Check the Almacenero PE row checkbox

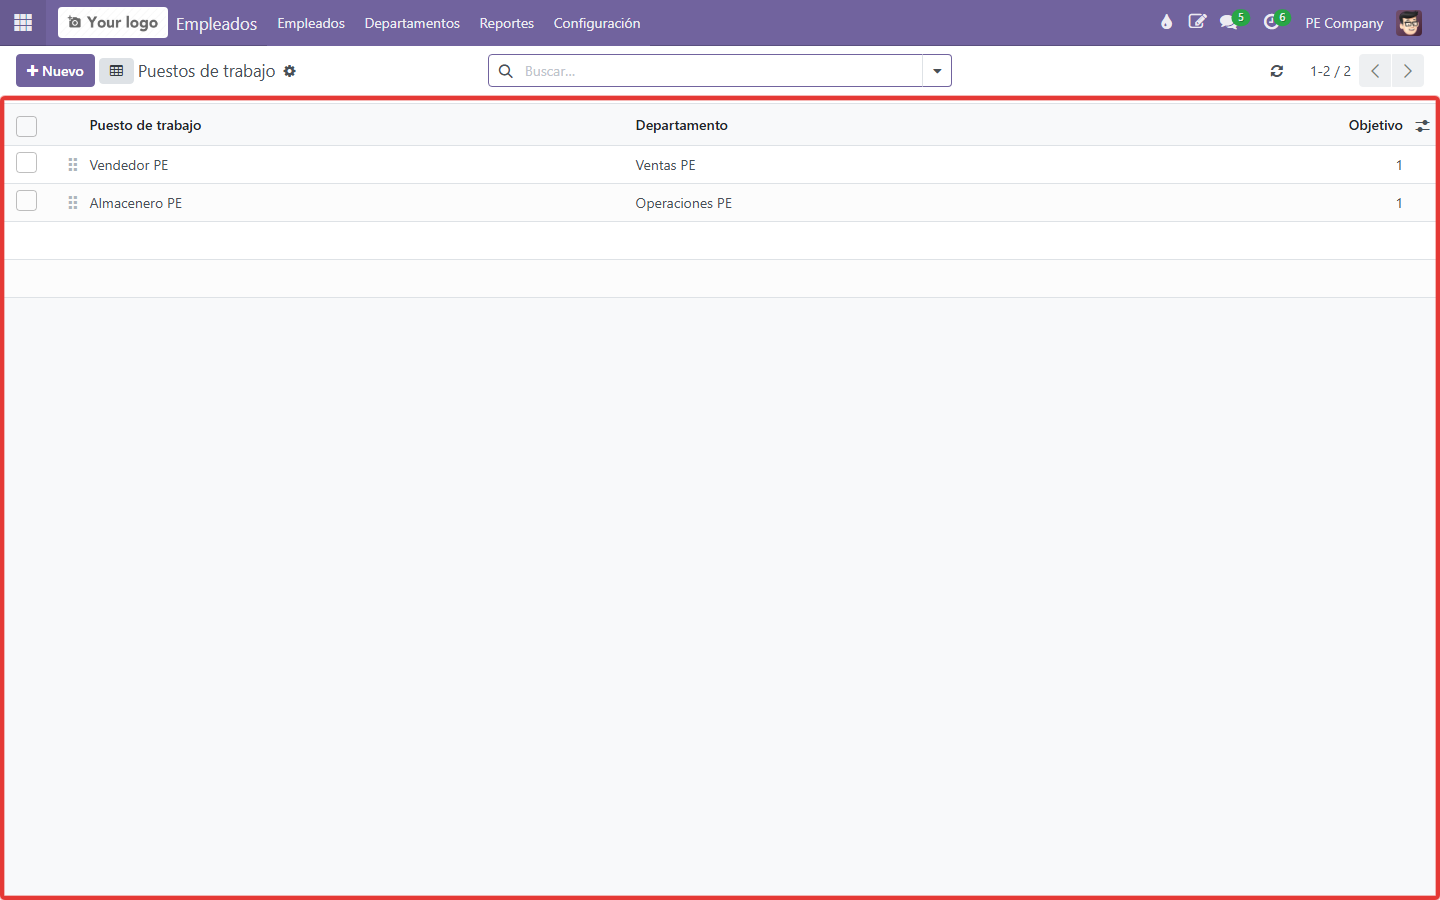click(x=27, y=201)
